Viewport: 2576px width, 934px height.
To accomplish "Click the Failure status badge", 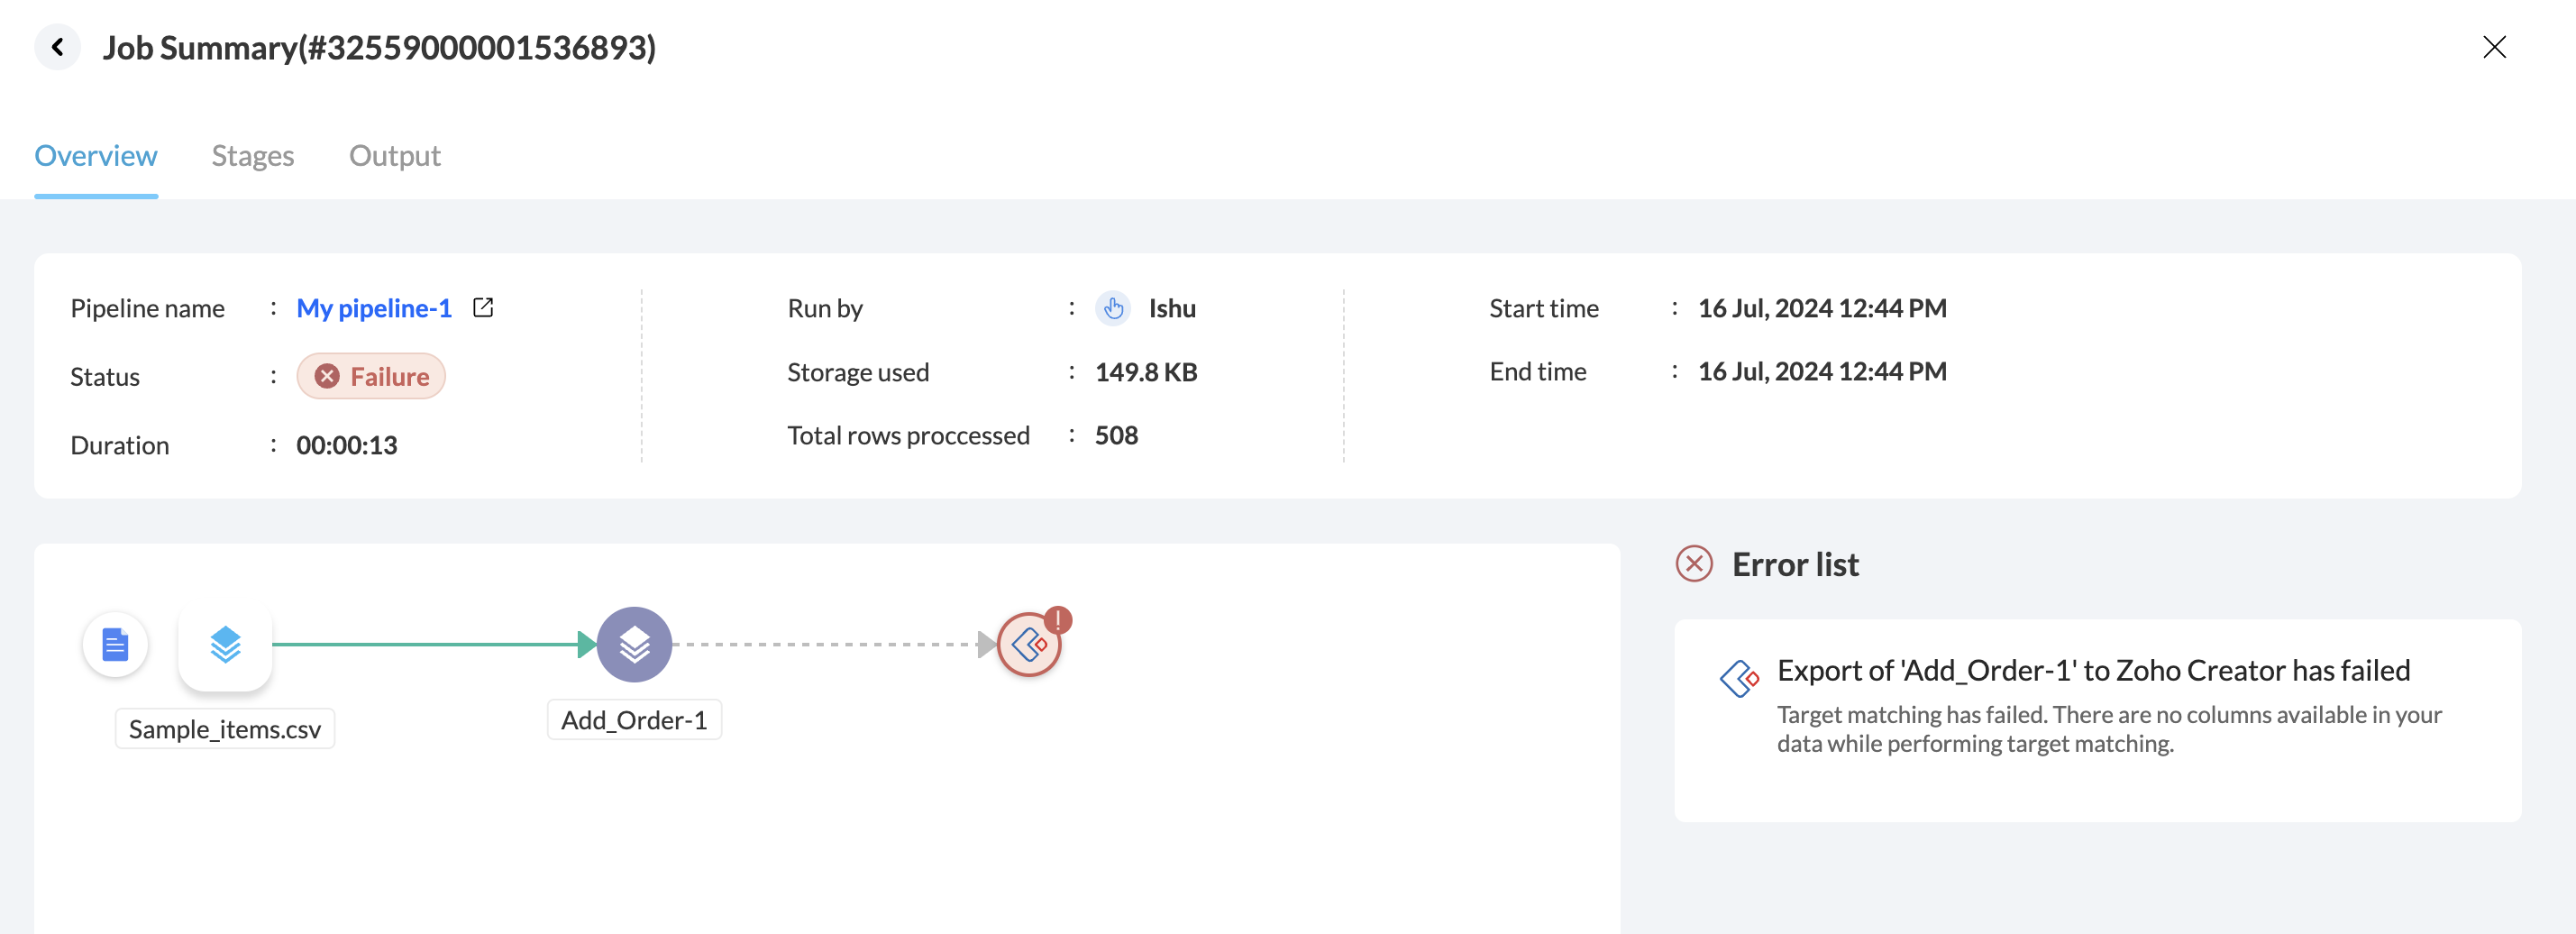I will (x=371, y=376).
